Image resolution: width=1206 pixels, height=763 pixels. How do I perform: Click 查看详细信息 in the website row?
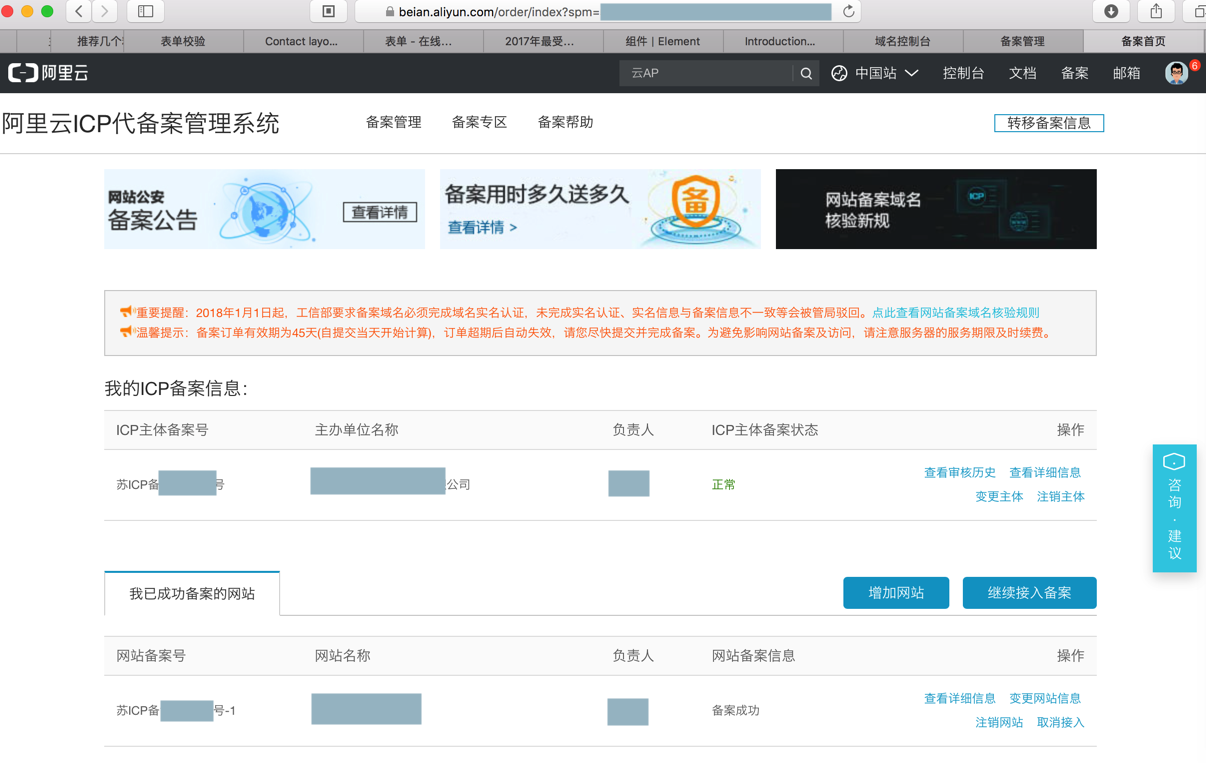tap(960, 699)
